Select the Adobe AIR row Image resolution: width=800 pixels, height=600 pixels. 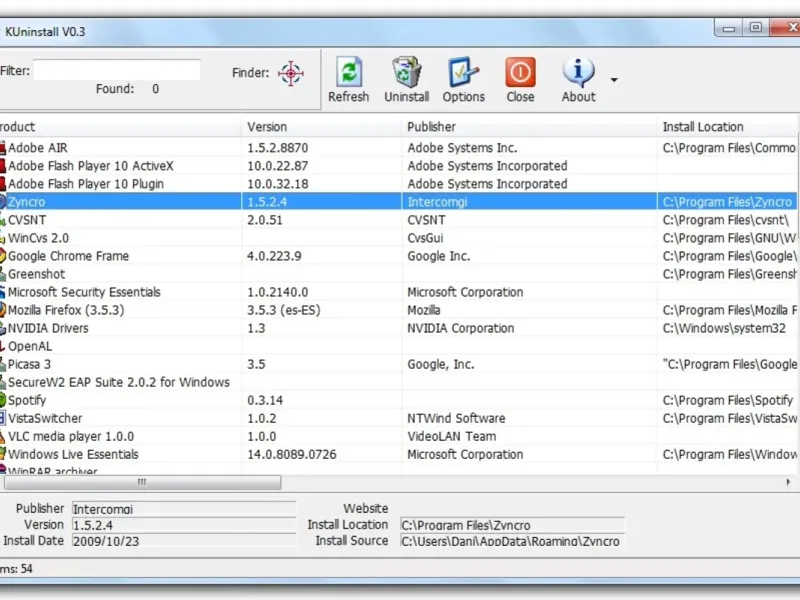click(x=398, y=148)
